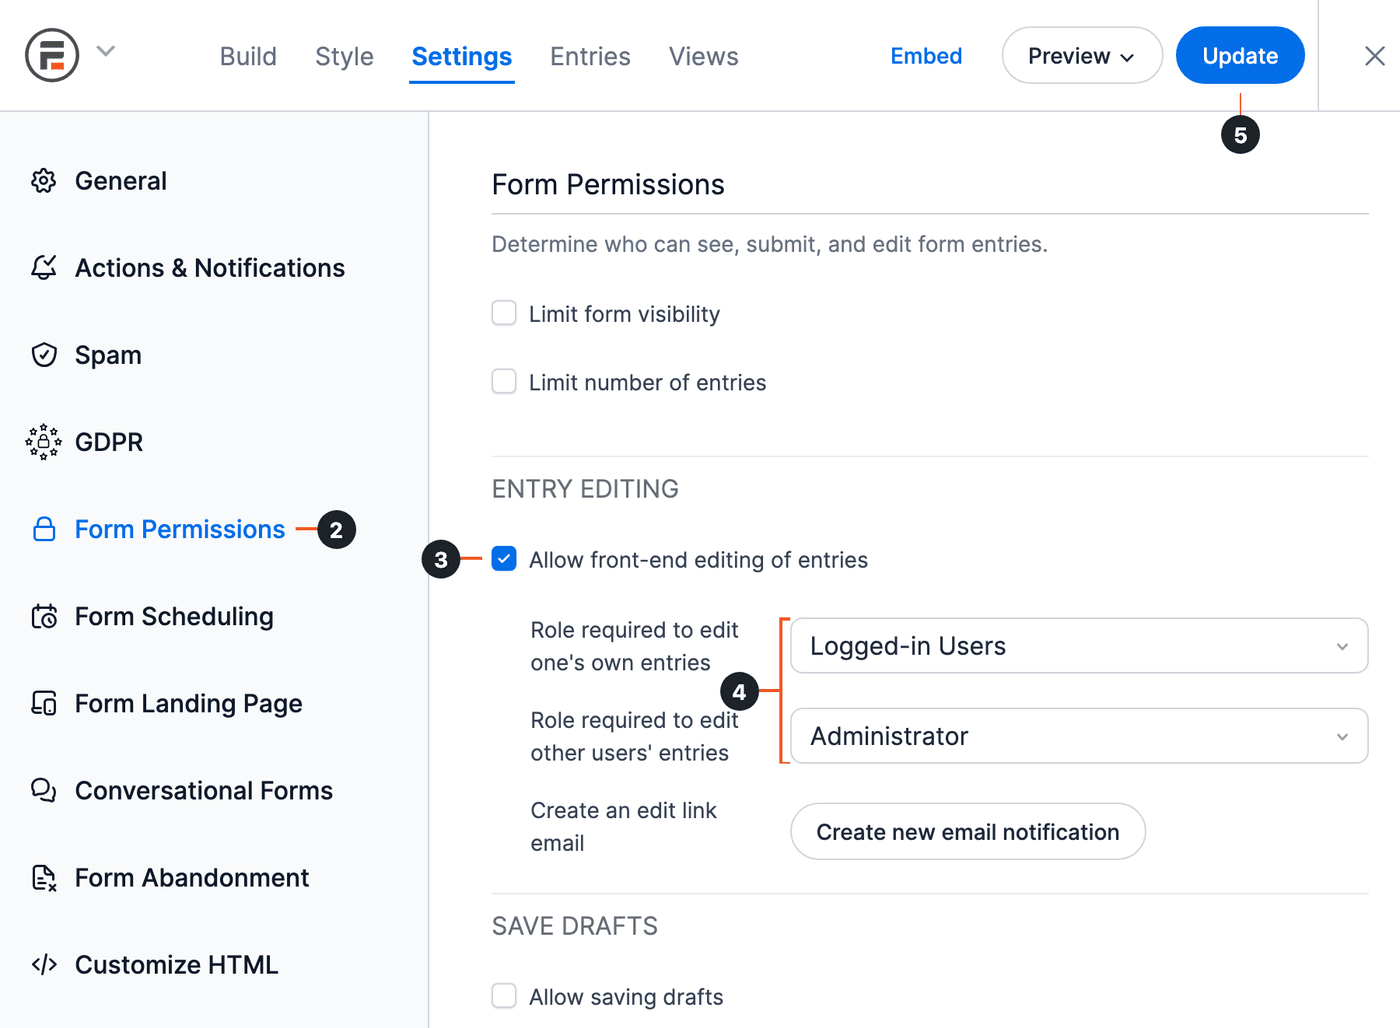Click the General gear icon
This screenshot has height=1028, width=1400.
[x=44, y=181]
